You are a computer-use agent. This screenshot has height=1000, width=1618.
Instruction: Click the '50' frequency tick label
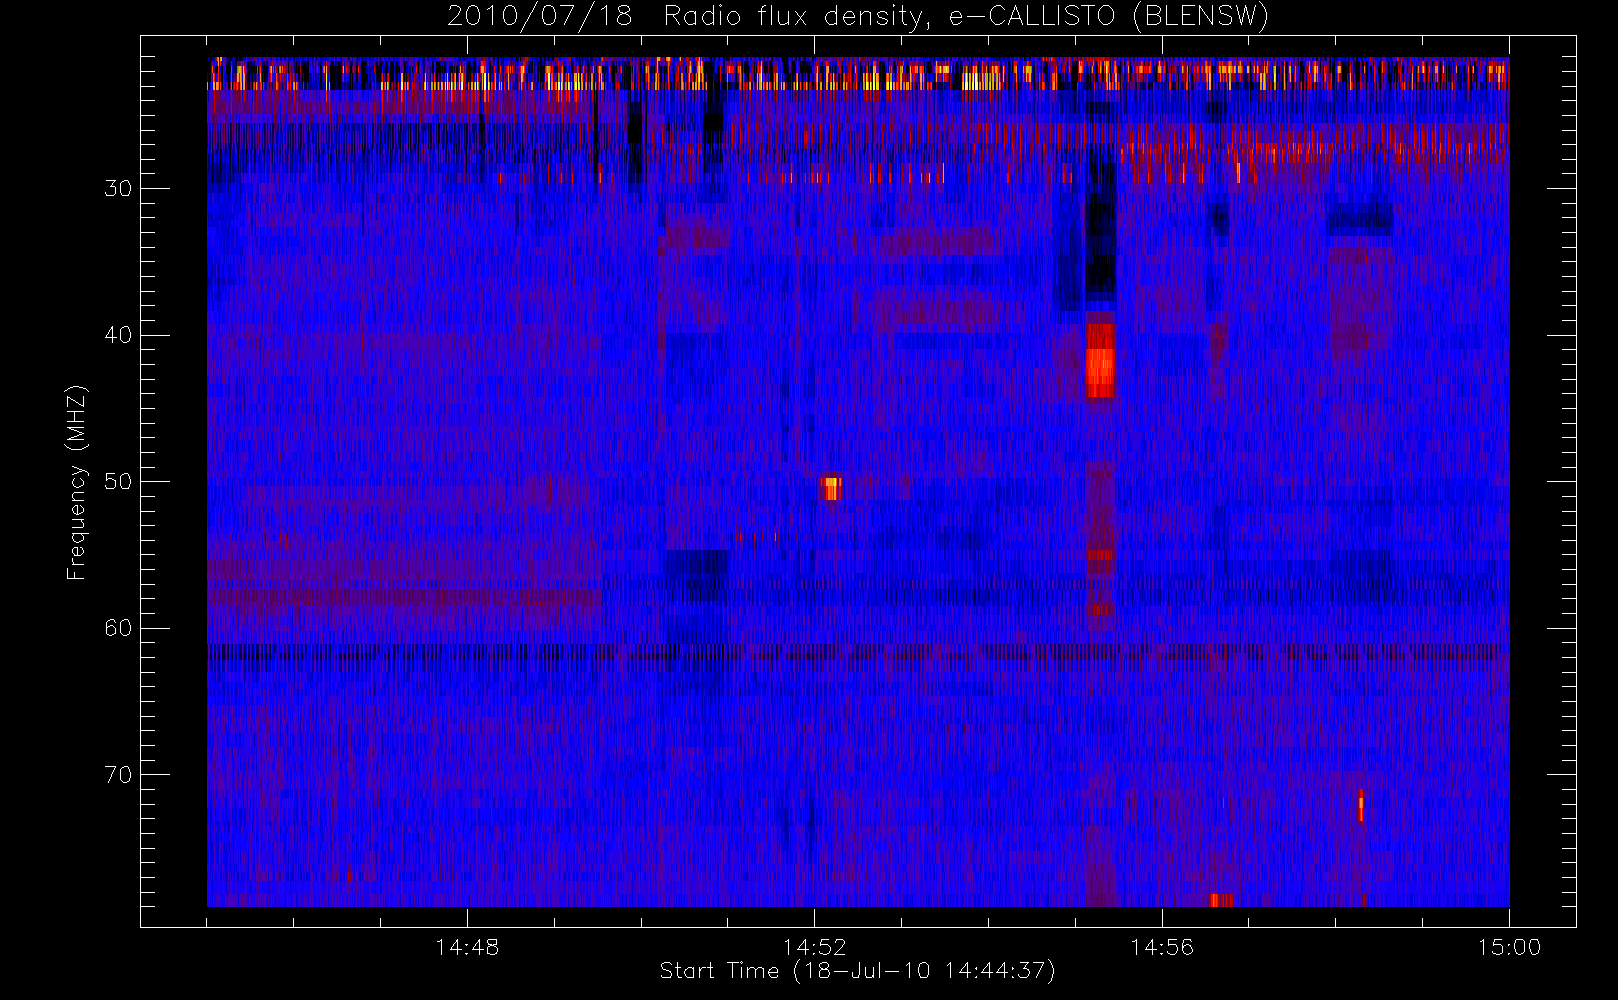pos(118,481)
